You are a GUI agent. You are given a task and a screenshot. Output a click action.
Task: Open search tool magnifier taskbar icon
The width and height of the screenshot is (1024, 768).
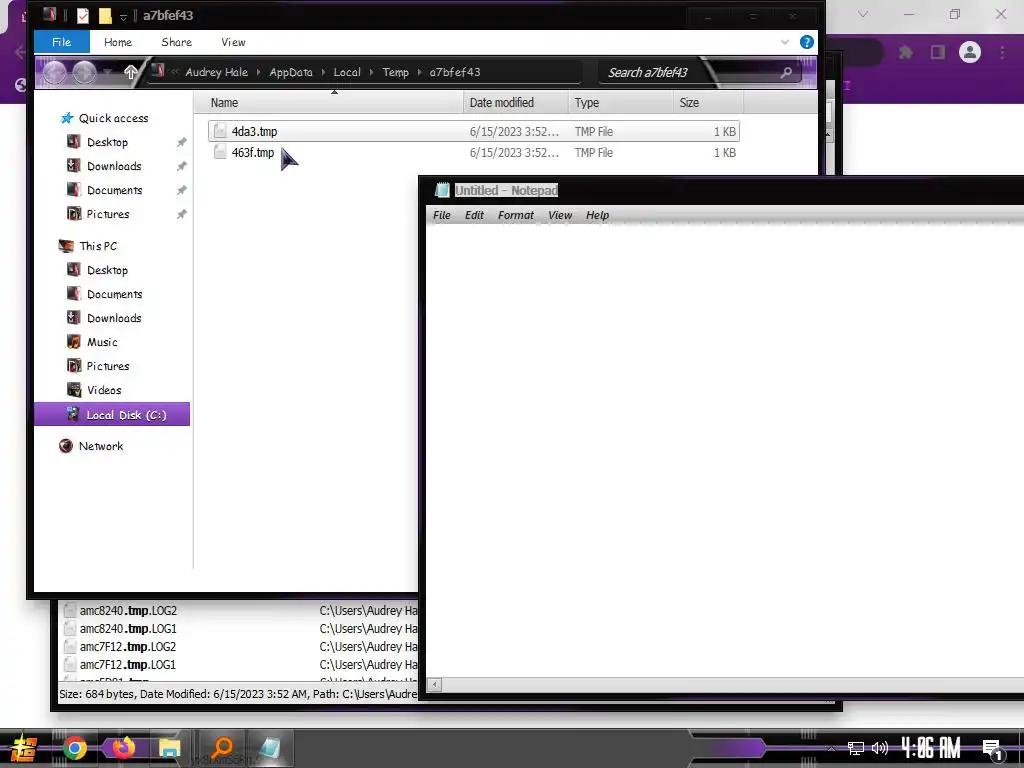222,748
